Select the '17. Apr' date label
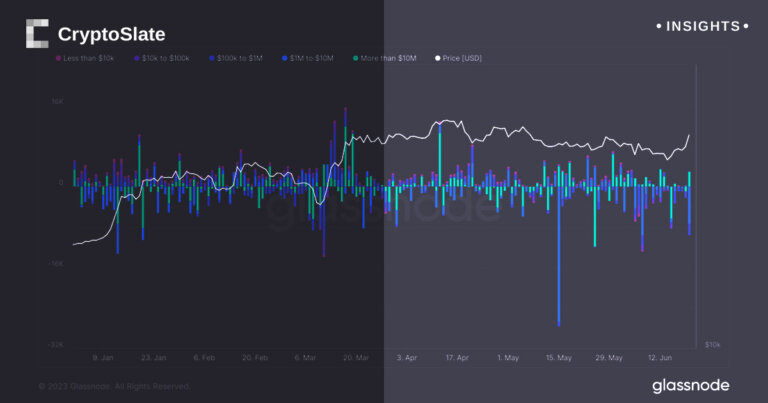768x403 pixels. click(x=457, y=358)
